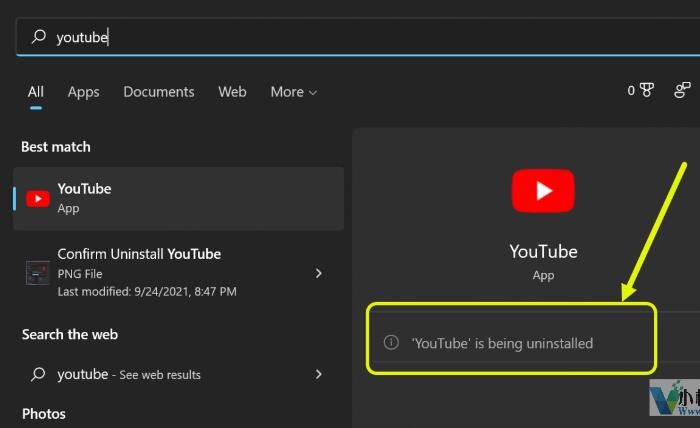Click the Best match heading

coord(56,147)
